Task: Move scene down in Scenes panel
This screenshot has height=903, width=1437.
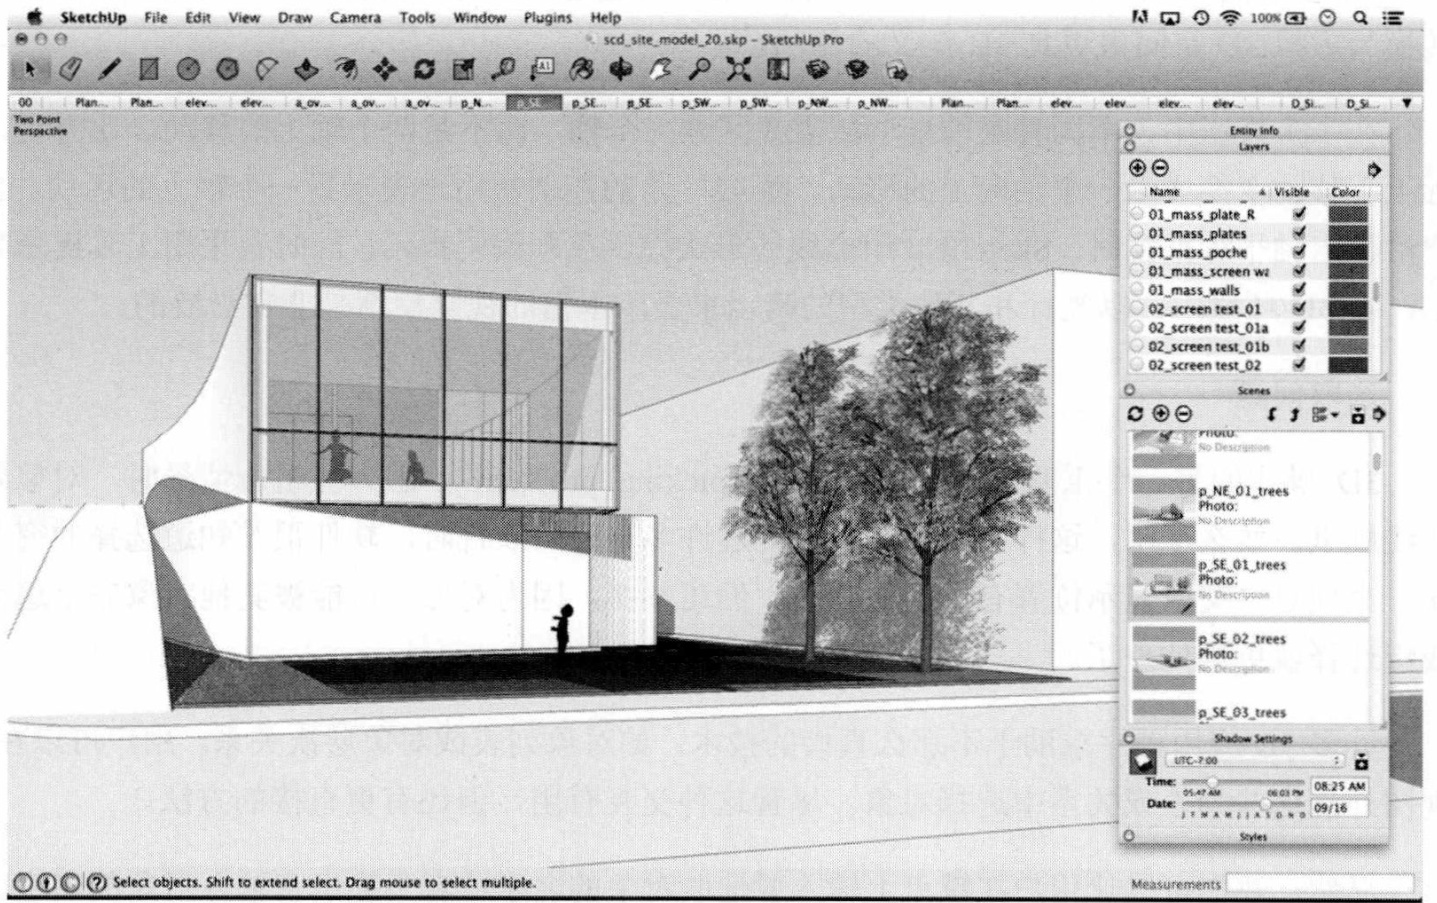Action: pyautogui.click(x=1272, y=414)
